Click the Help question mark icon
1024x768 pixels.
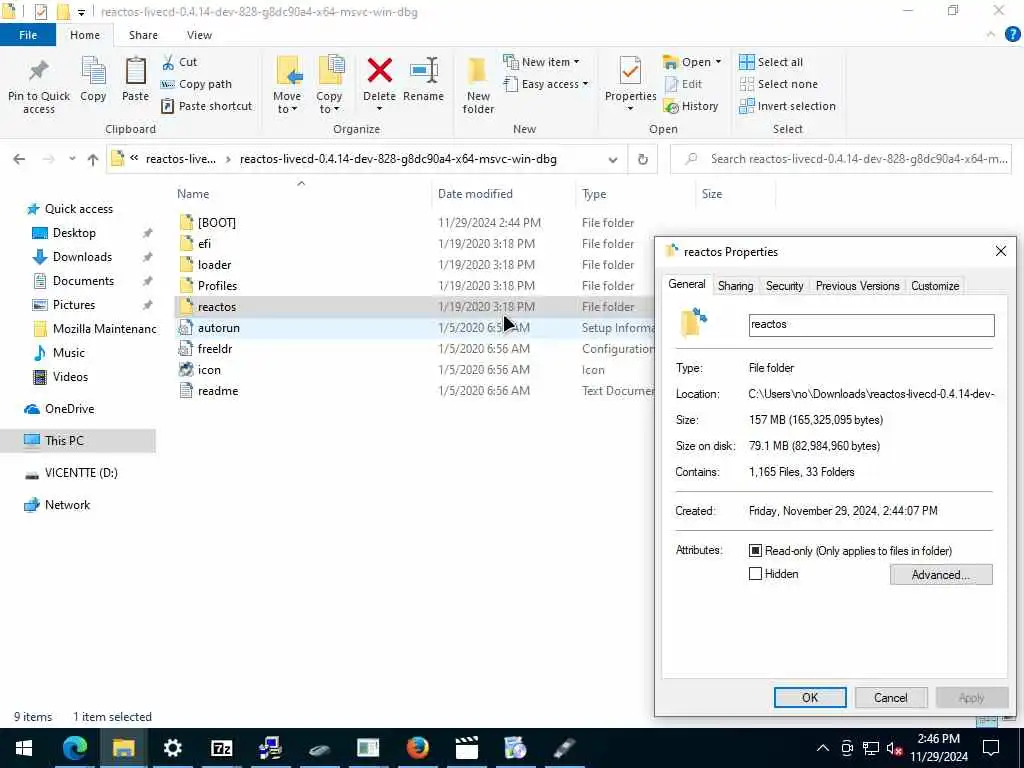[1012, 35]
